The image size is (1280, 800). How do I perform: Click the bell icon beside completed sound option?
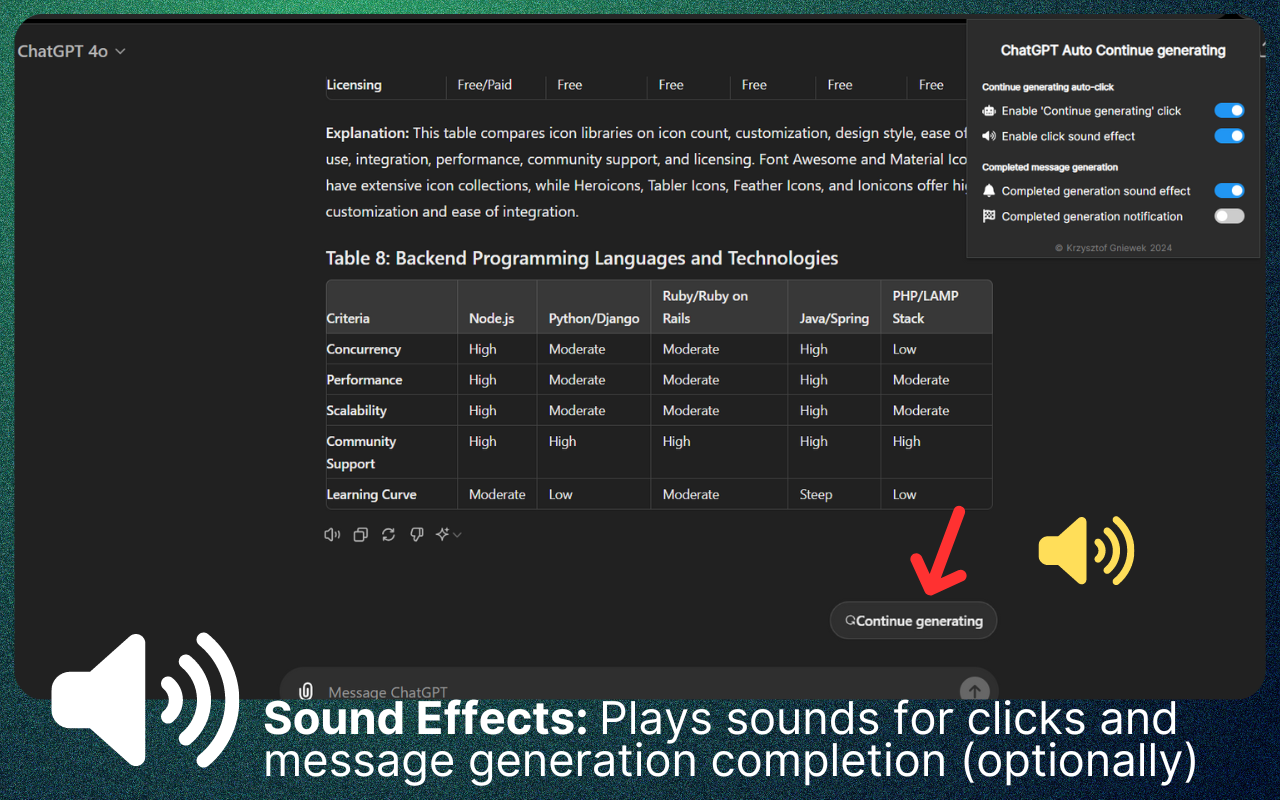coord(989,190)
